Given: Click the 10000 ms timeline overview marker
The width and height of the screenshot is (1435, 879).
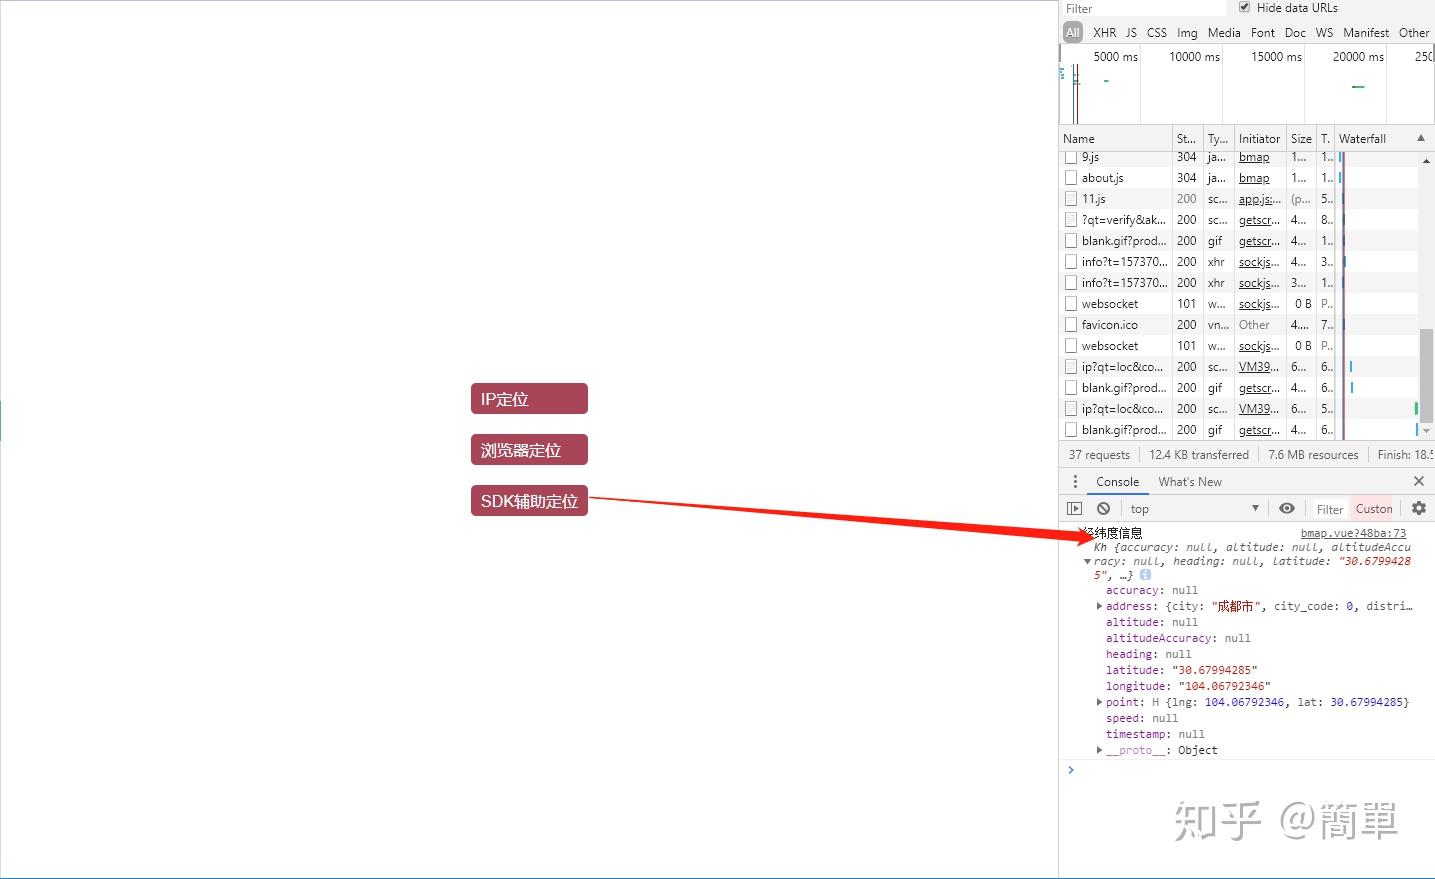Looking at the screenshot, I should pyautogui.click(x=1194, y=56).
